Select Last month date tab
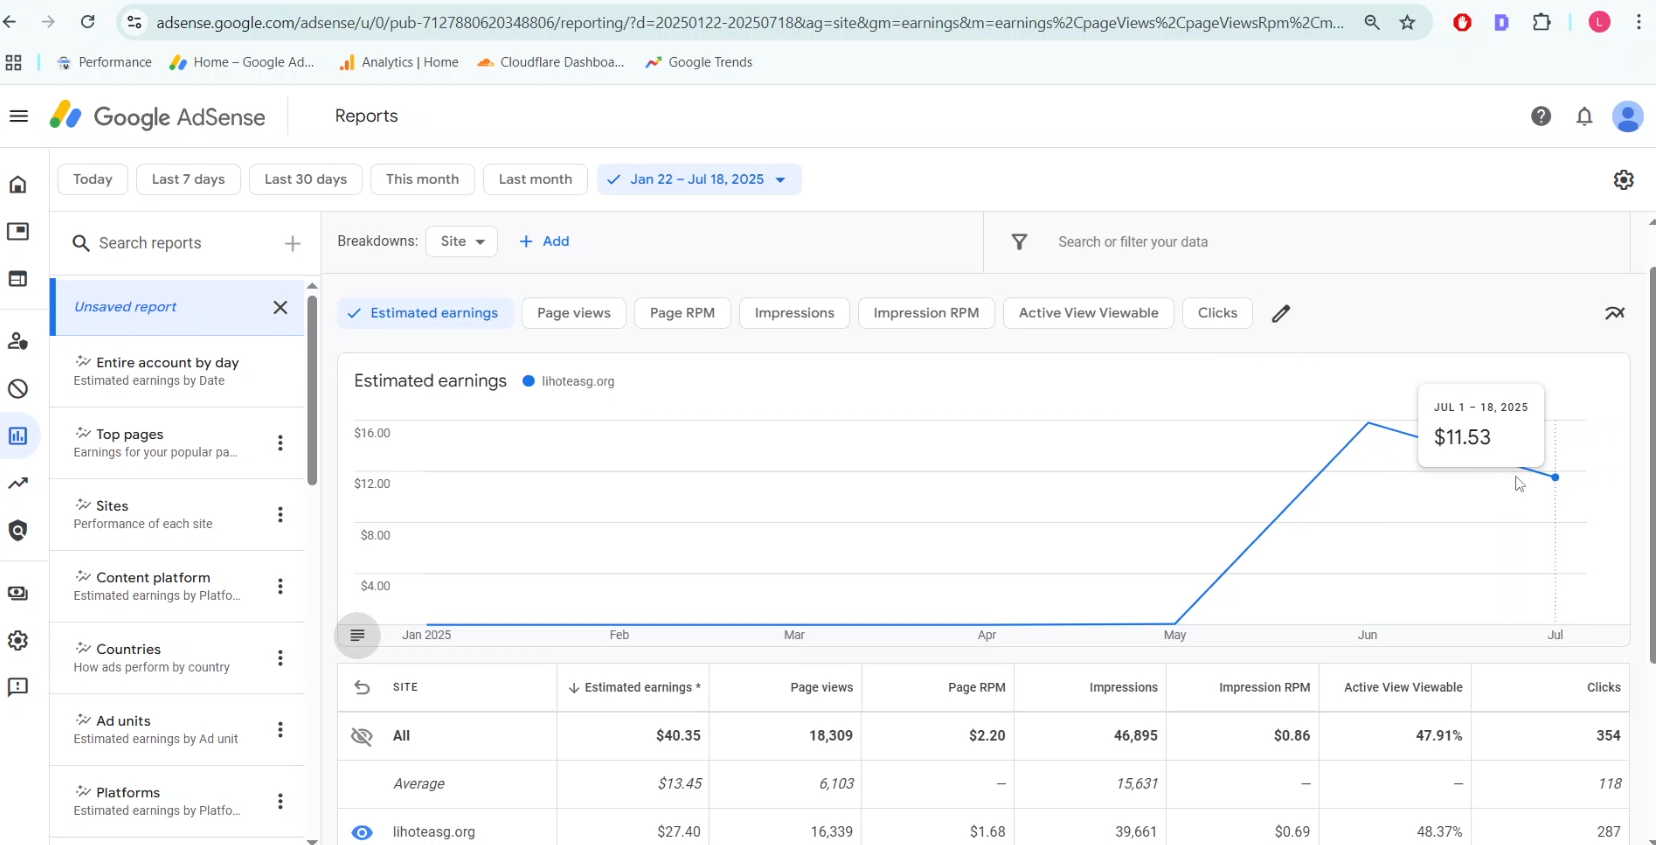The image size is (1656, 845). 535,179
